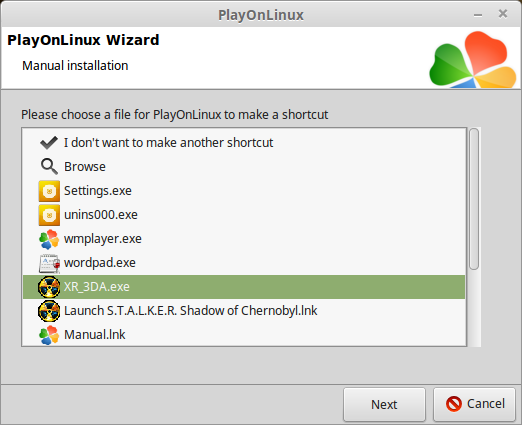The width and height of the screenshot is (522, 425).
Task: Click the checkmark icon for no shortcut
Action: tap(49, 143)
